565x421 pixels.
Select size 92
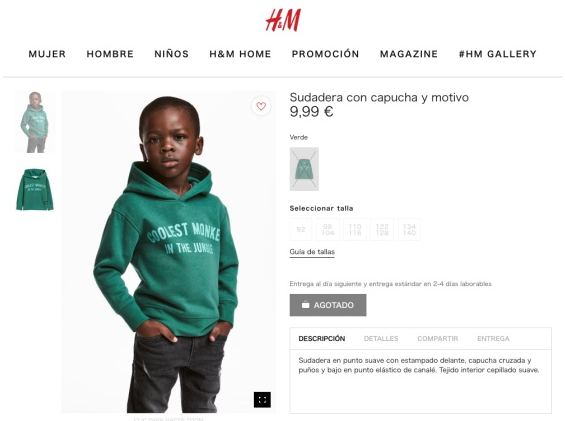point(301,230)
